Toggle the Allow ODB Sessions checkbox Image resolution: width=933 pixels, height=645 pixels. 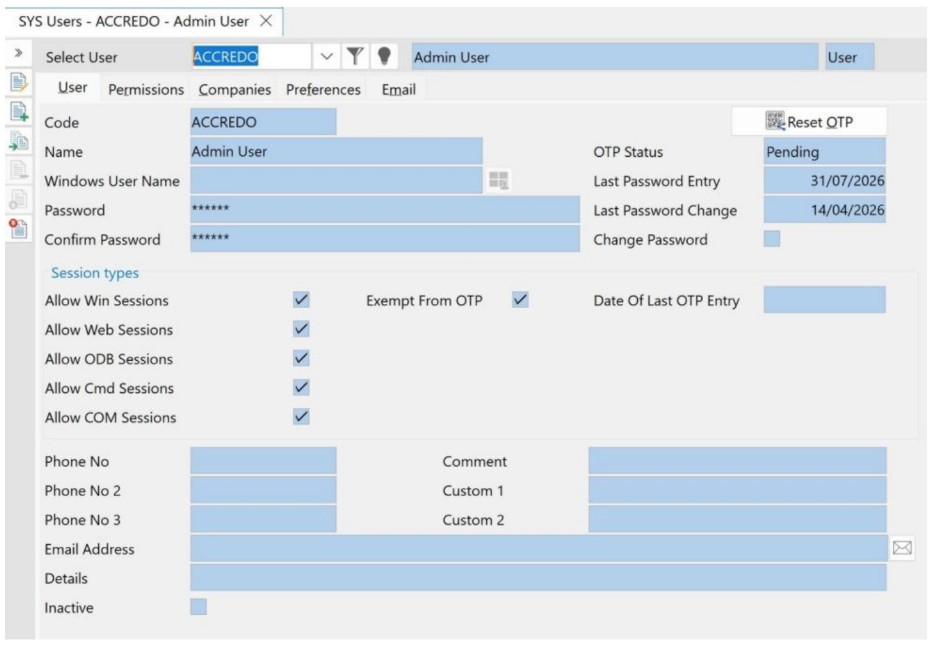(301, 358)
